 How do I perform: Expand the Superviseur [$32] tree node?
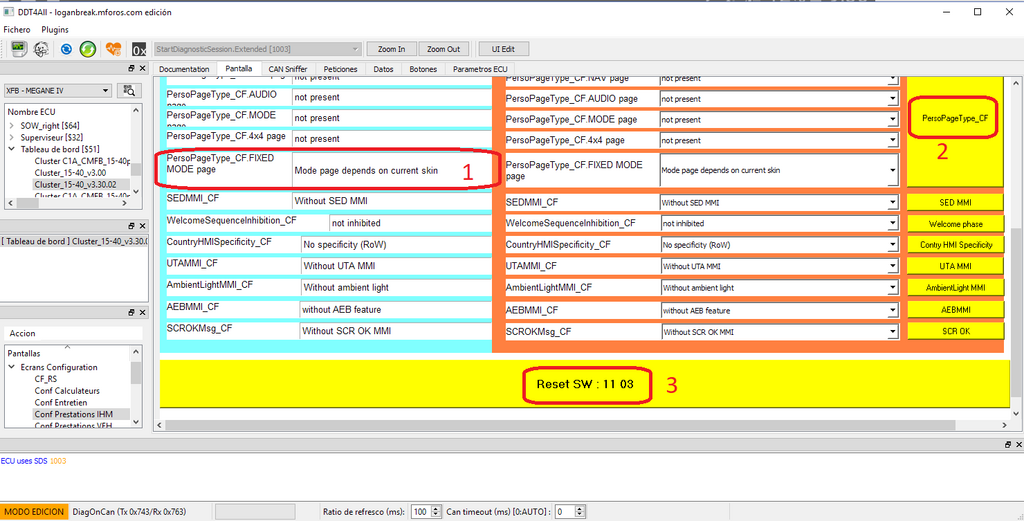12,137
